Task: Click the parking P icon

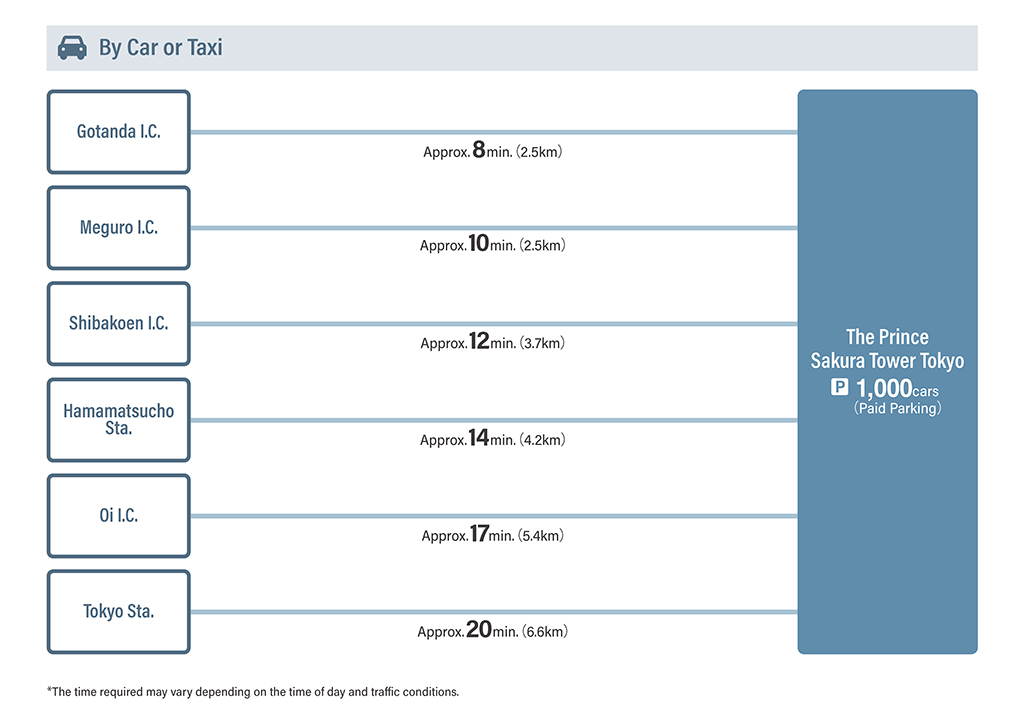Action: (x=839, y=387)
